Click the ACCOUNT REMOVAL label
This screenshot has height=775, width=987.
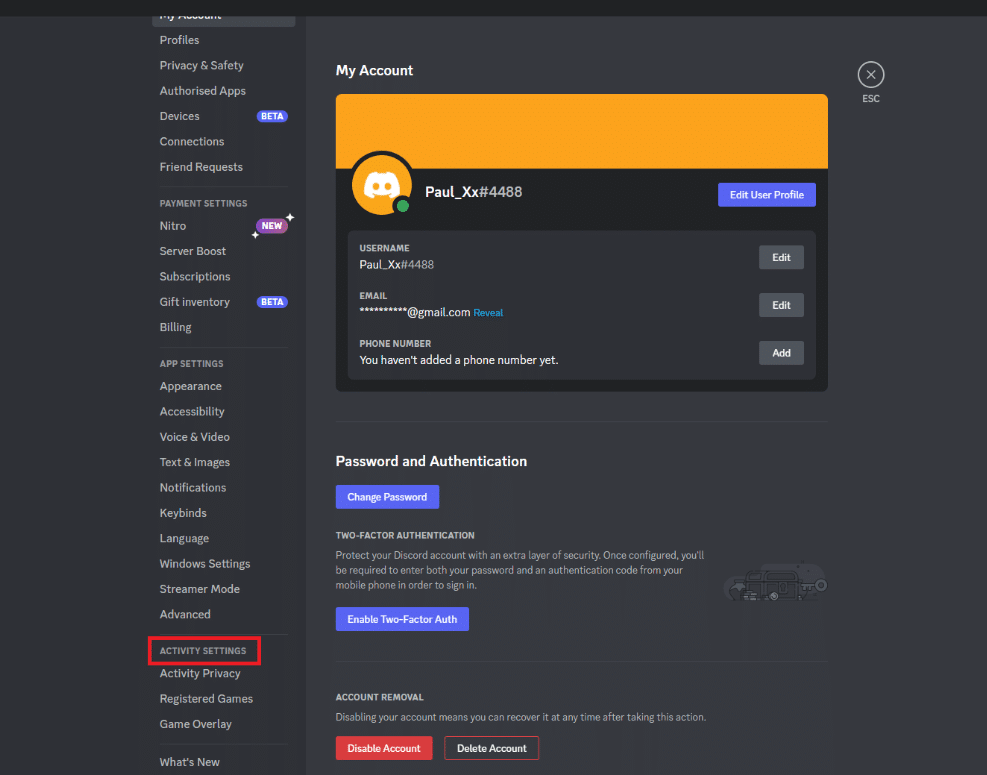pos(380,697)
